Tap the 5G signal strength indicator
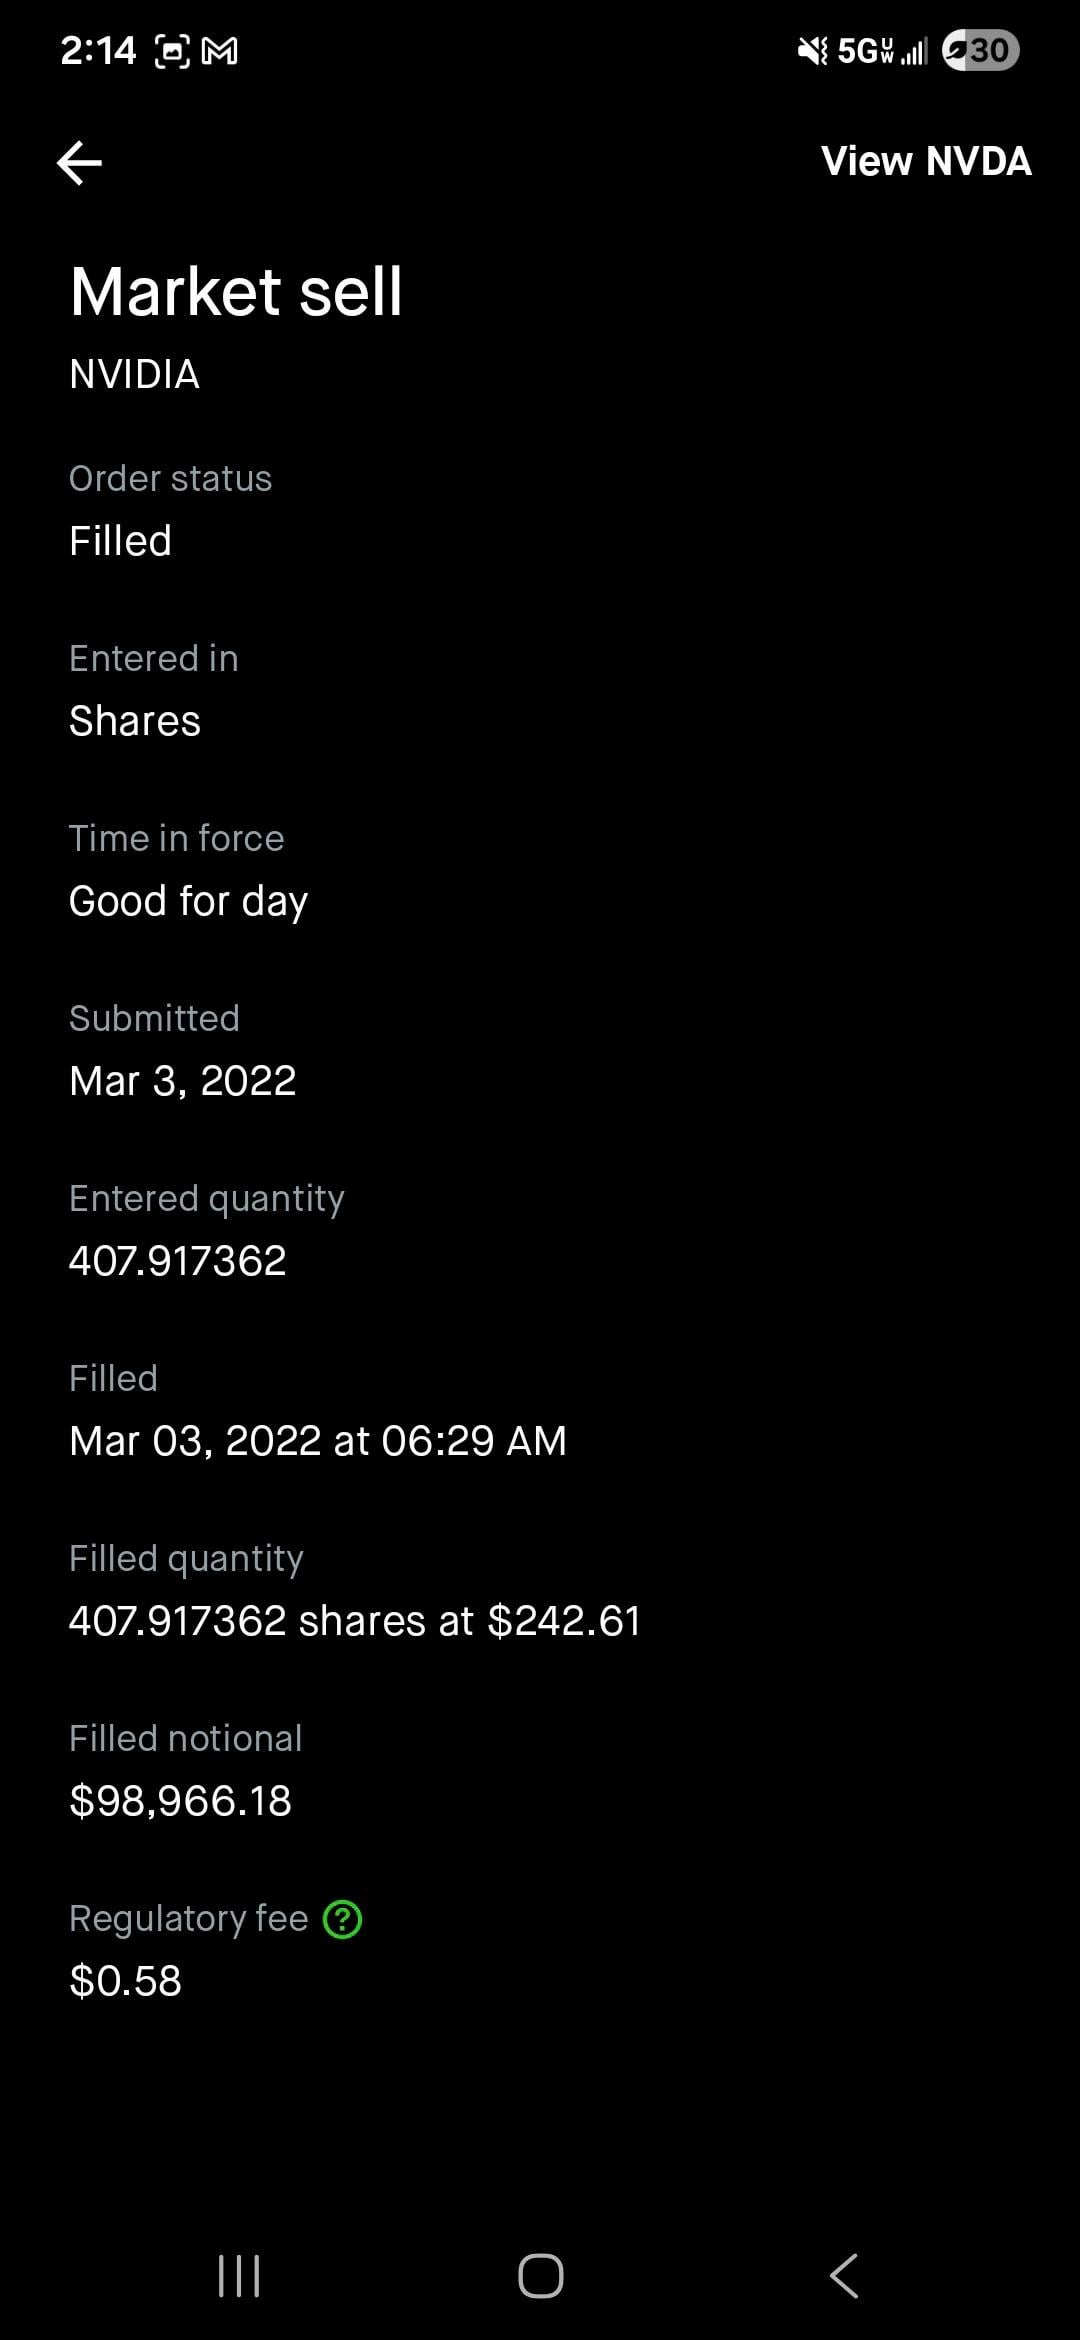 coord(882,50)
